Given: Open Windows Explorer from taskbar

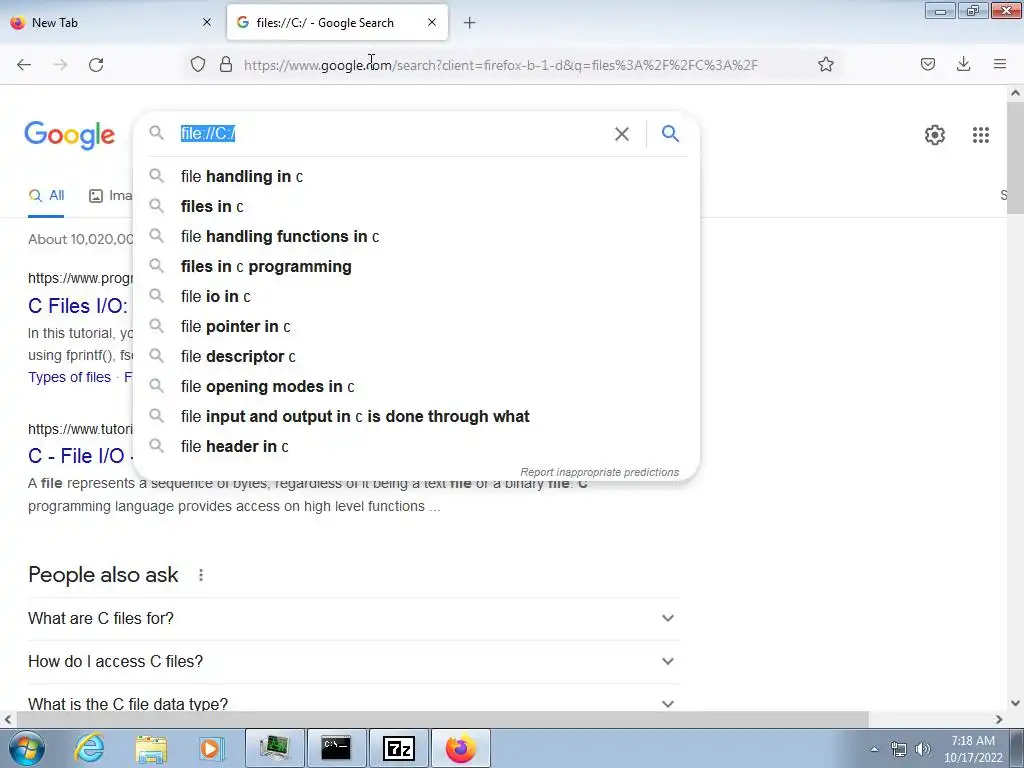Looking at the screenshot, I should click(x=150, y=748).
